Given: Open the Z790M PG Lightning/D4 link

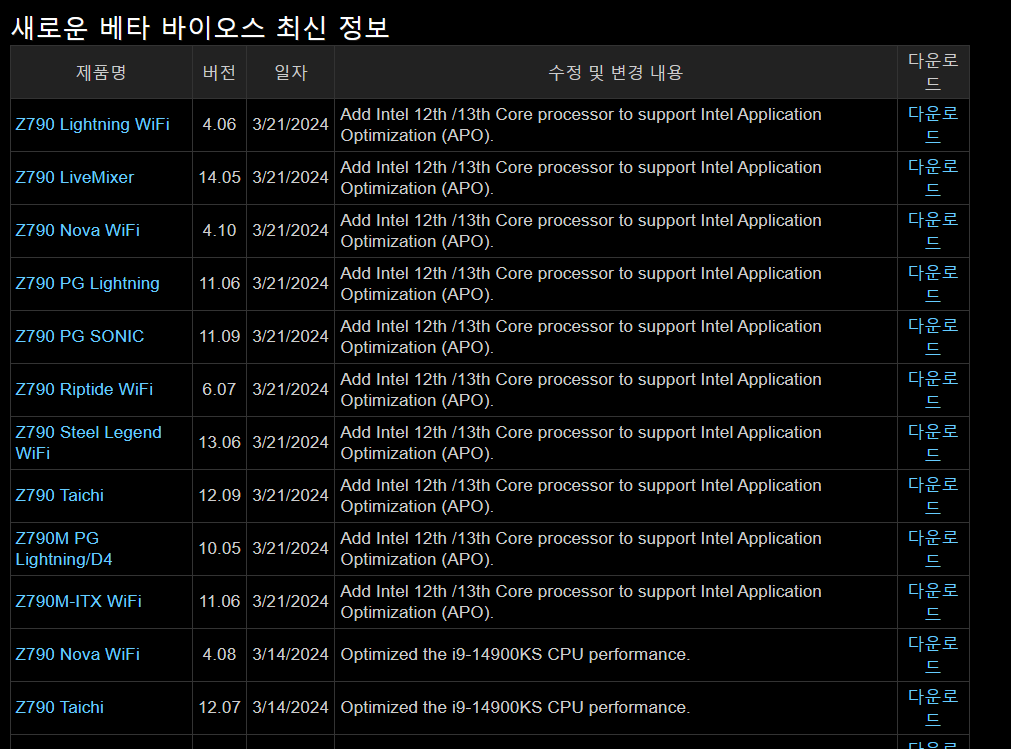Looking at the screenshot, I should pos(64,549).
